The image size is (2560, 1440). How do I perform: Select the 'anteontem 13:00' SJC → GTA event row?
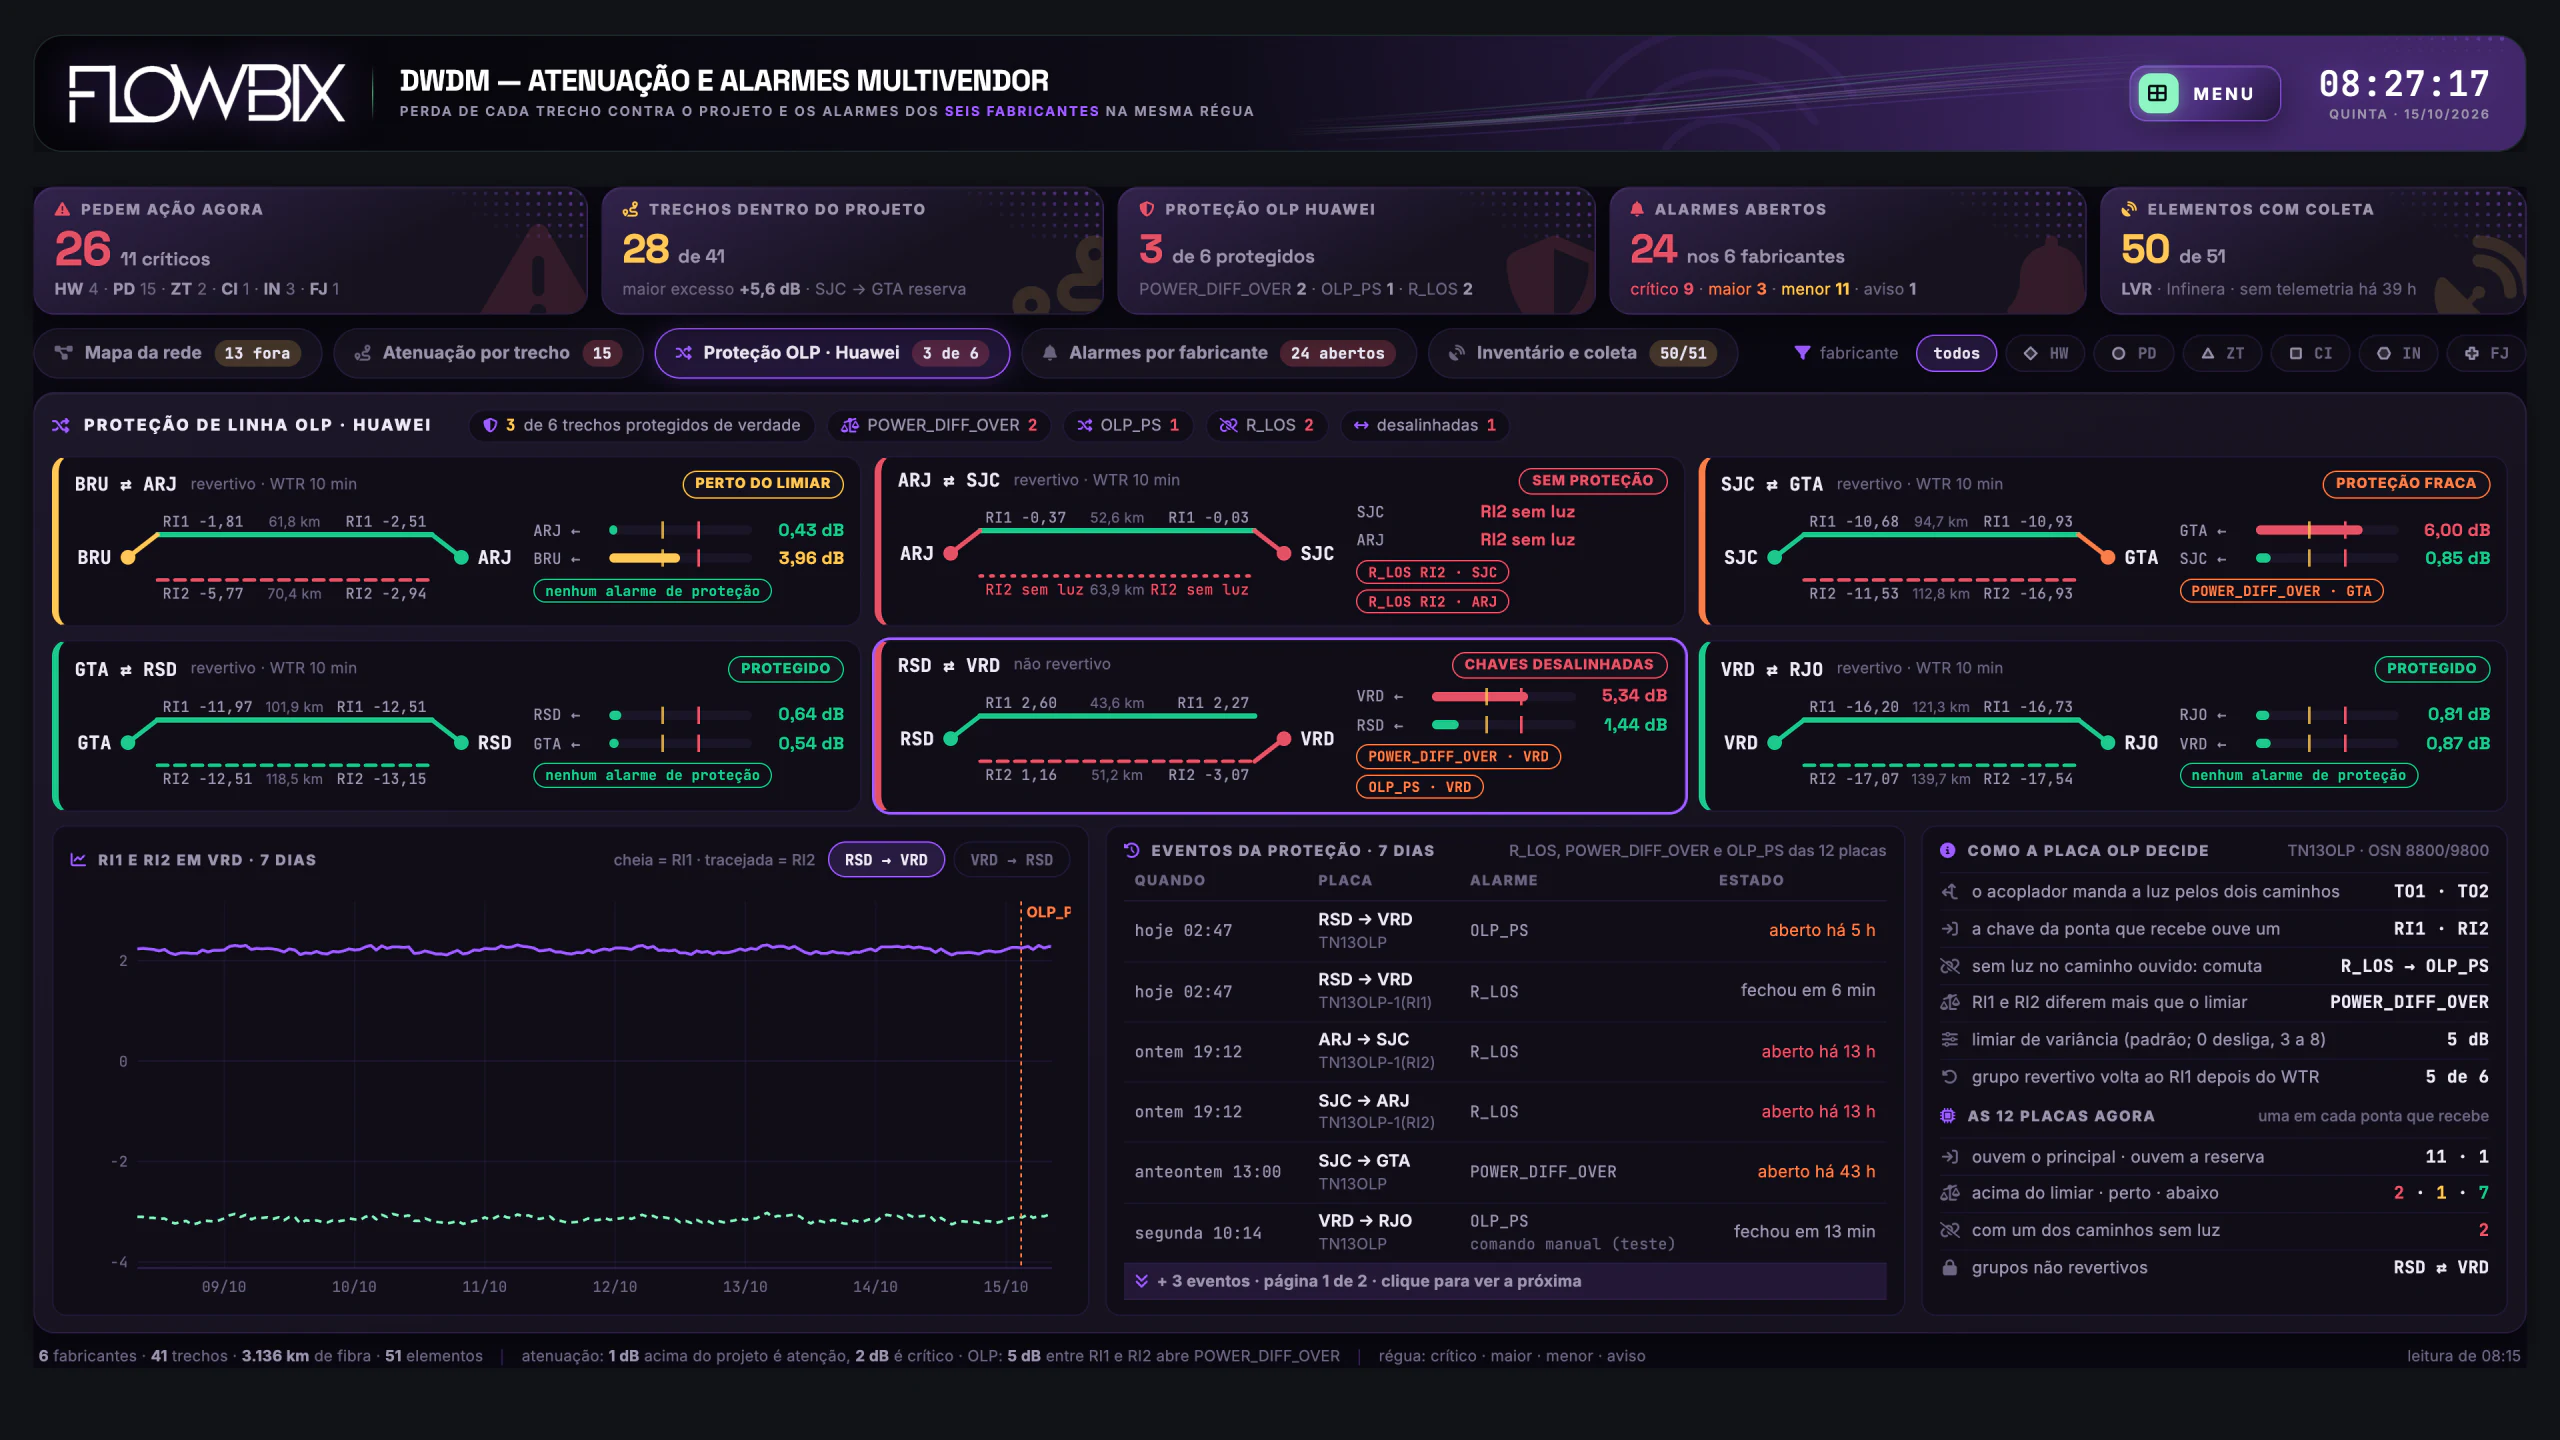point(1505,1172)
